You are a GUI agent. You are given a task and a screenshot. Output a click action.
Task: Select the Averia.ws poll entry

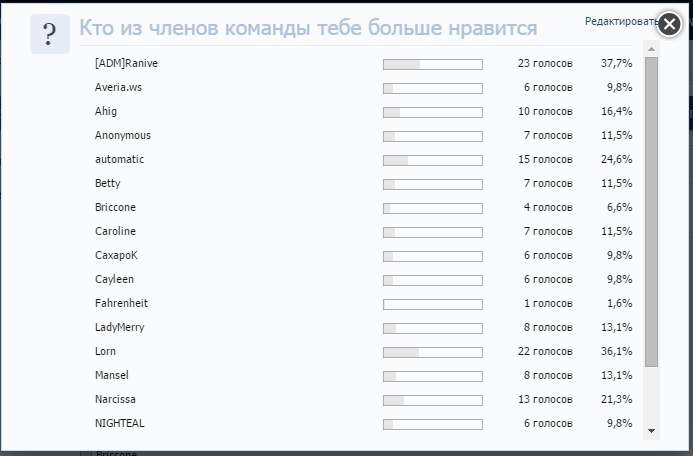click(x=118, y=88)
